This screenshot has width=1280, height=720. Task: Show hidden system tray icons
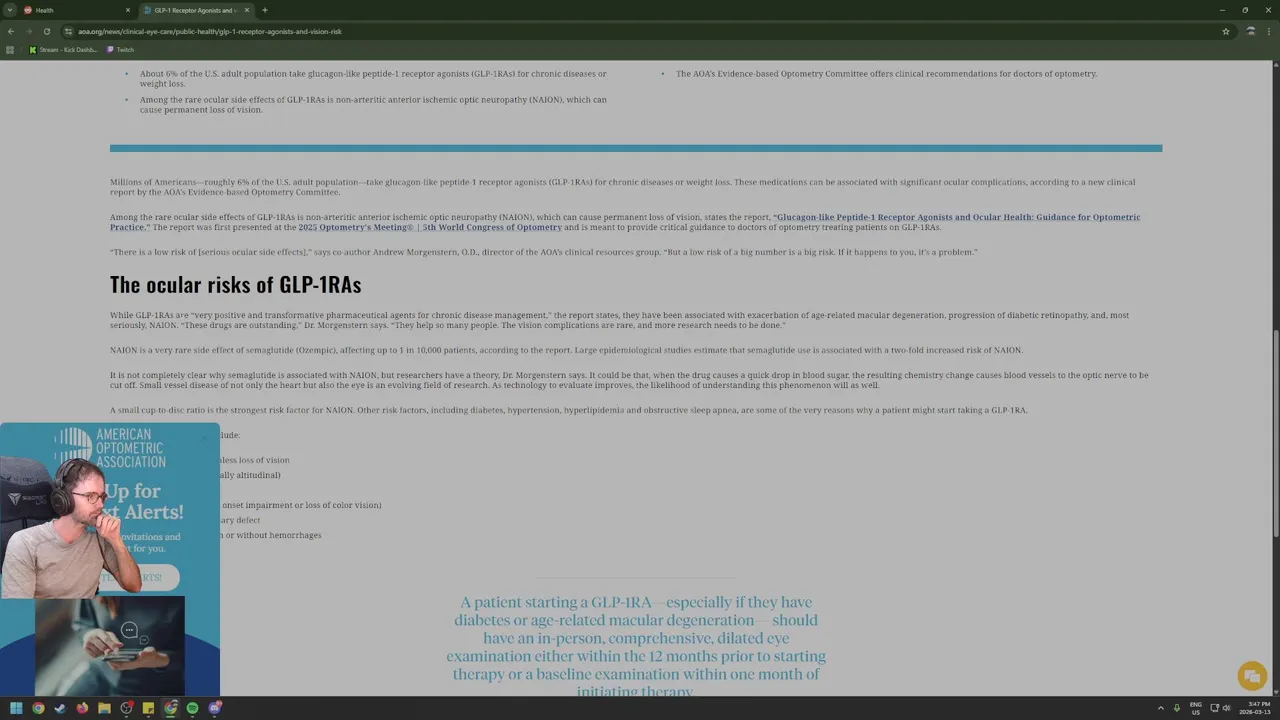tap(1160, 708)
